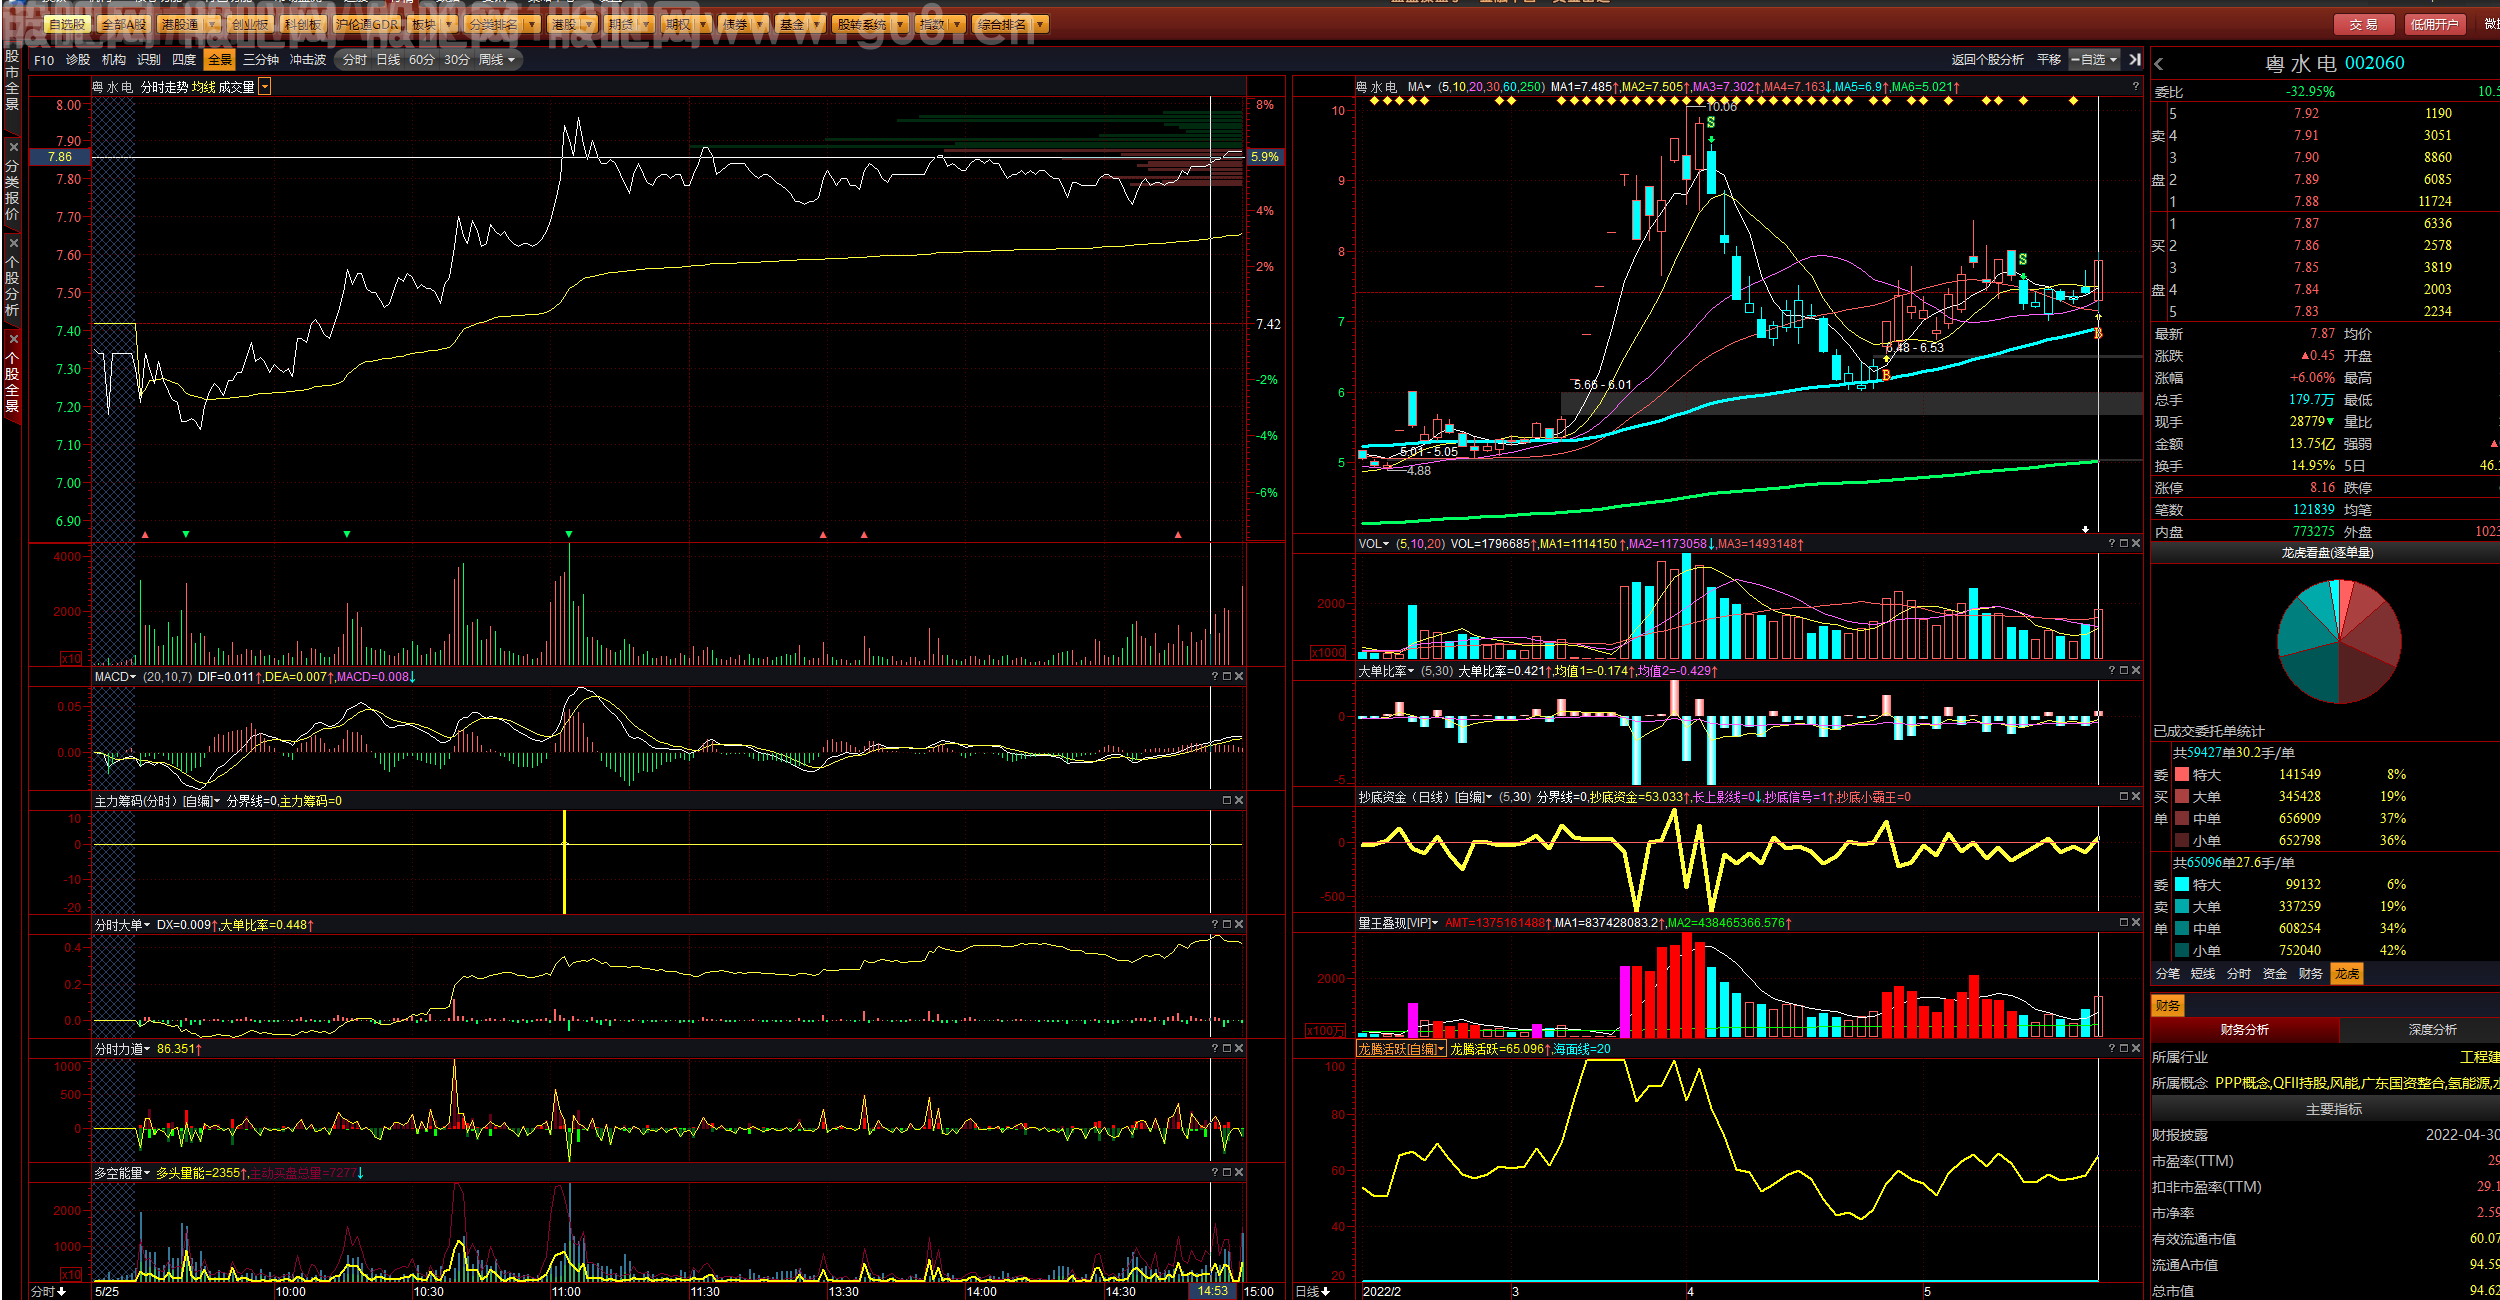The height and width of the screenshot is (1300, 2500).
Task: Click the 7.86 price marker on the axis
Action: (60, 157)
